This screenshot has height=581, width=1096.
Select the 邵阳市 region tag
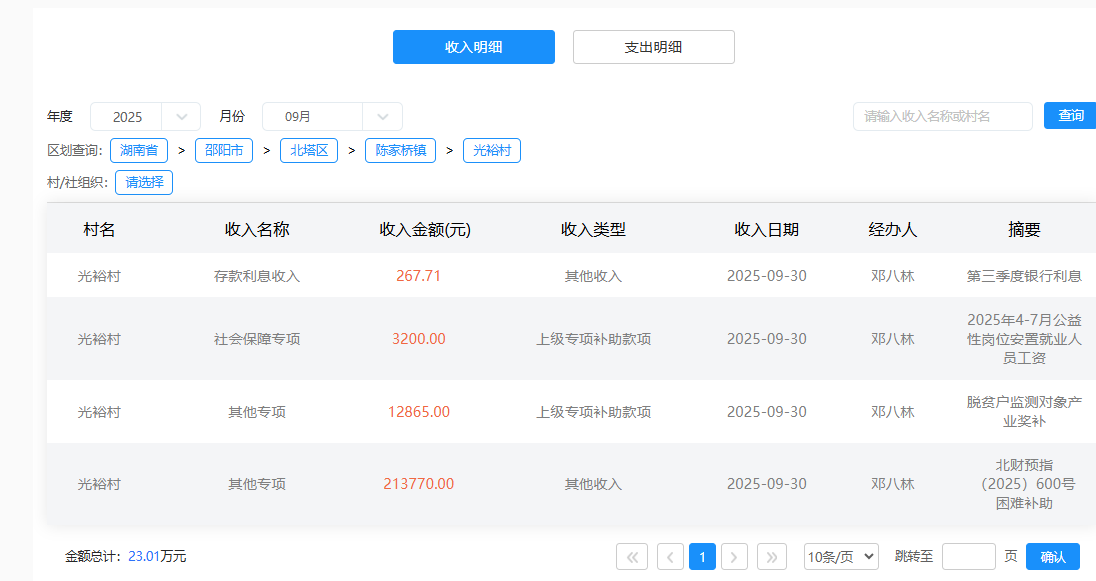tap(224, 151)
